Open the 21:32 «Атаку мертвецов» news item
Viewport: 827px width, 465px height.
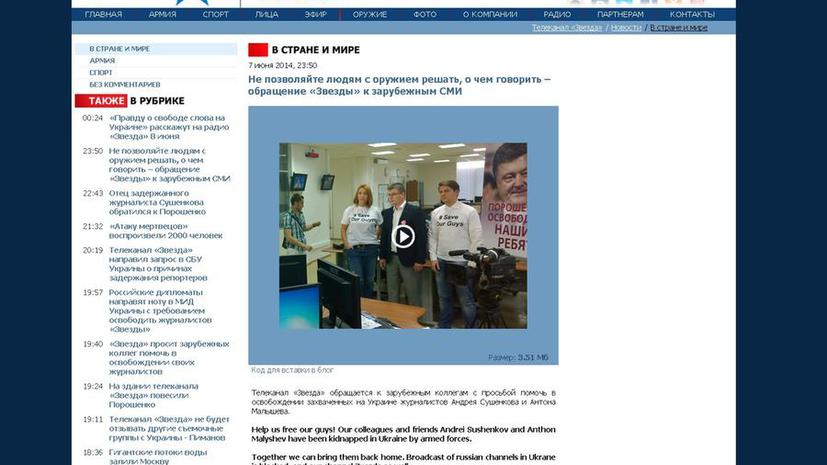click(x=166, y=231)
